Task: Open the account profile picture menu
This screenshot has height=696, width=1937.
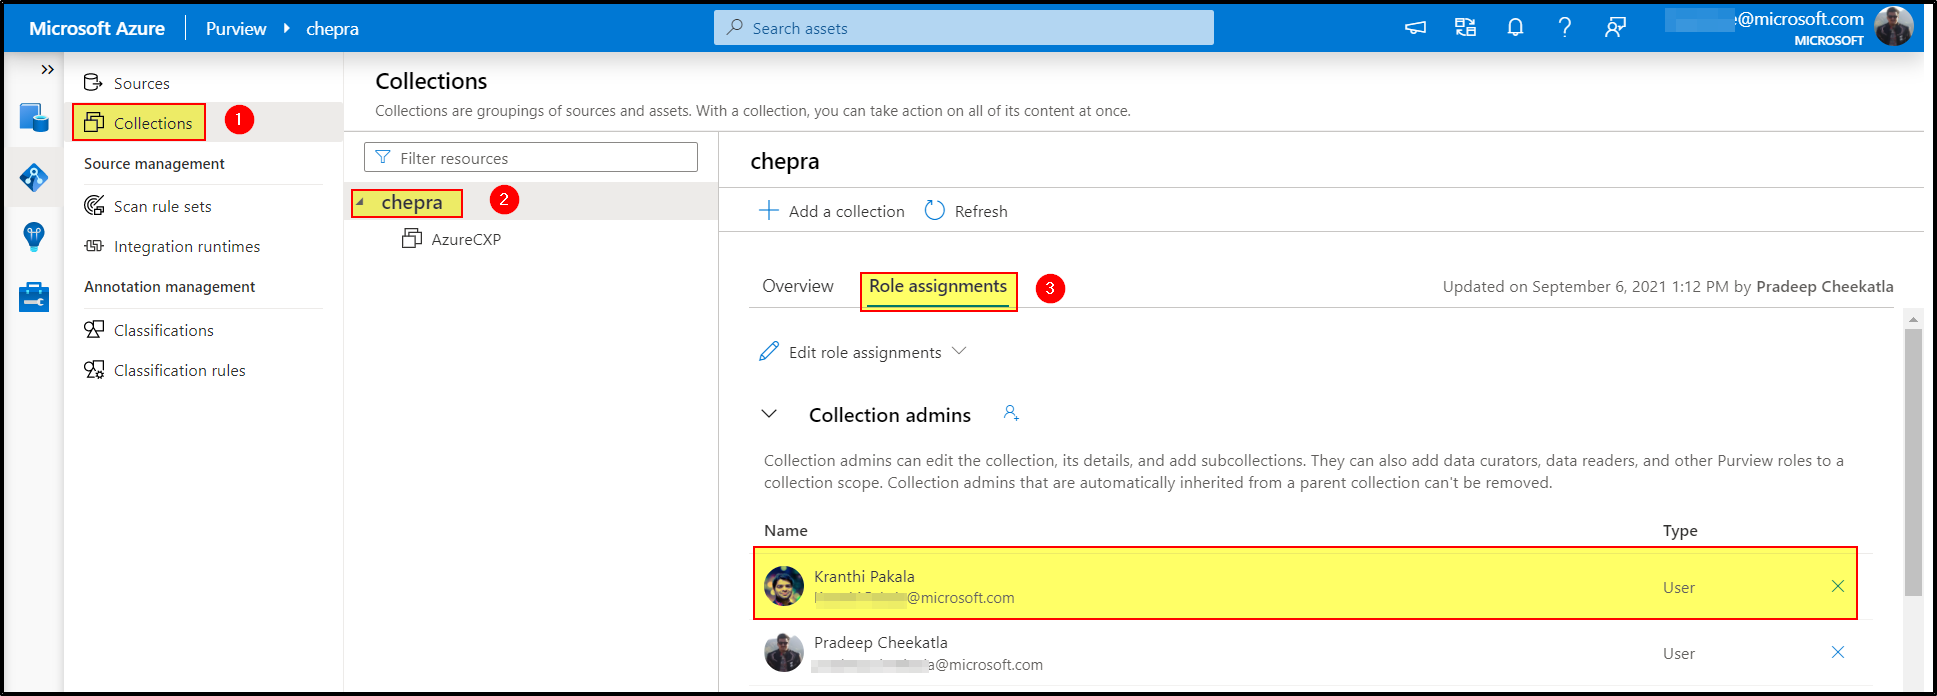Action: (1894, 26)
